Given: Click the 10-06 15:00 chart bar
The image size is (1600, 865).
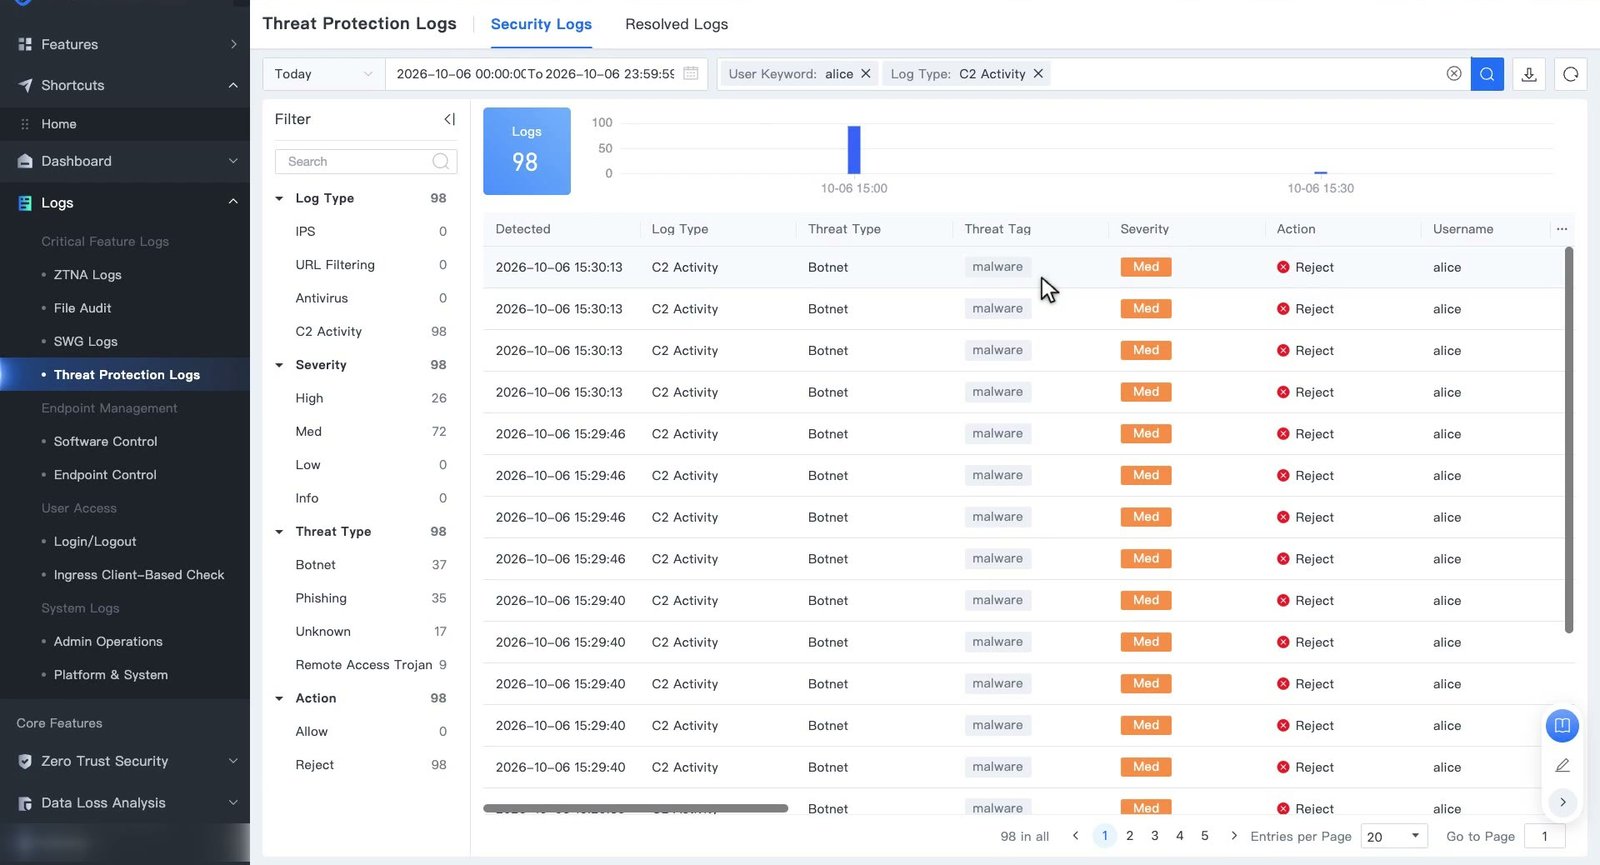Looking at the screenshot, I should (x=854, y=149).
